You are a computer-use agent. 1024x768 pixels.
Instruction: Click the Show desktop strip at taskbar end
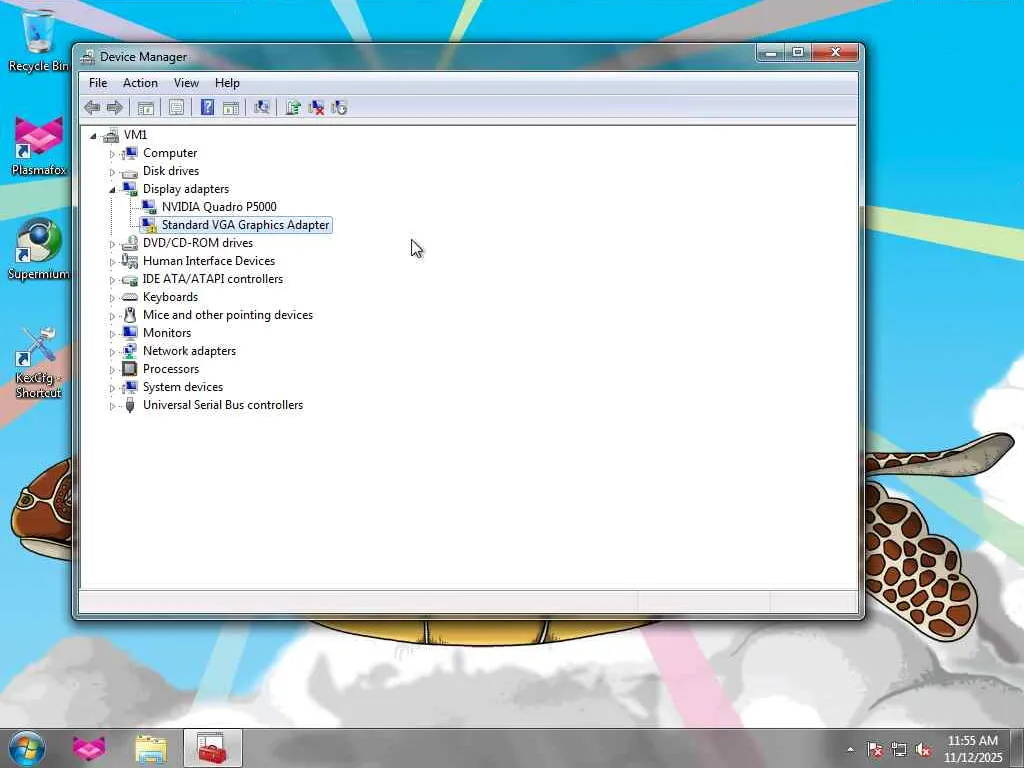pyautogui.click(x=1017, y=748)
